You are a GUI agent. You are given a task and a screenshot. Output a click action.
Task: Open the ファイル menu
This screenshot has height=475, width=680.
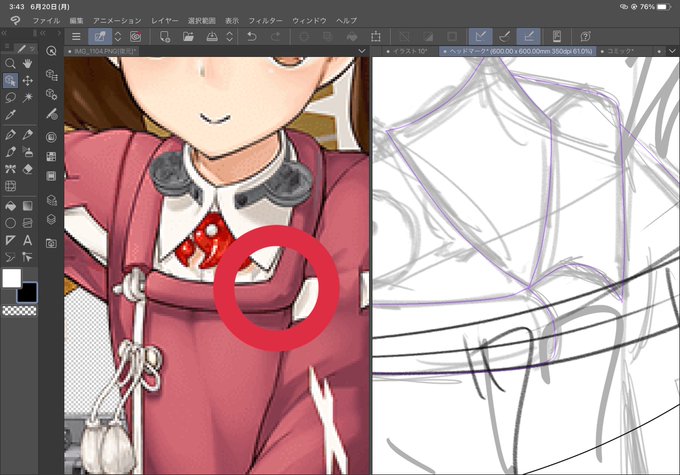tap(46, 20)
